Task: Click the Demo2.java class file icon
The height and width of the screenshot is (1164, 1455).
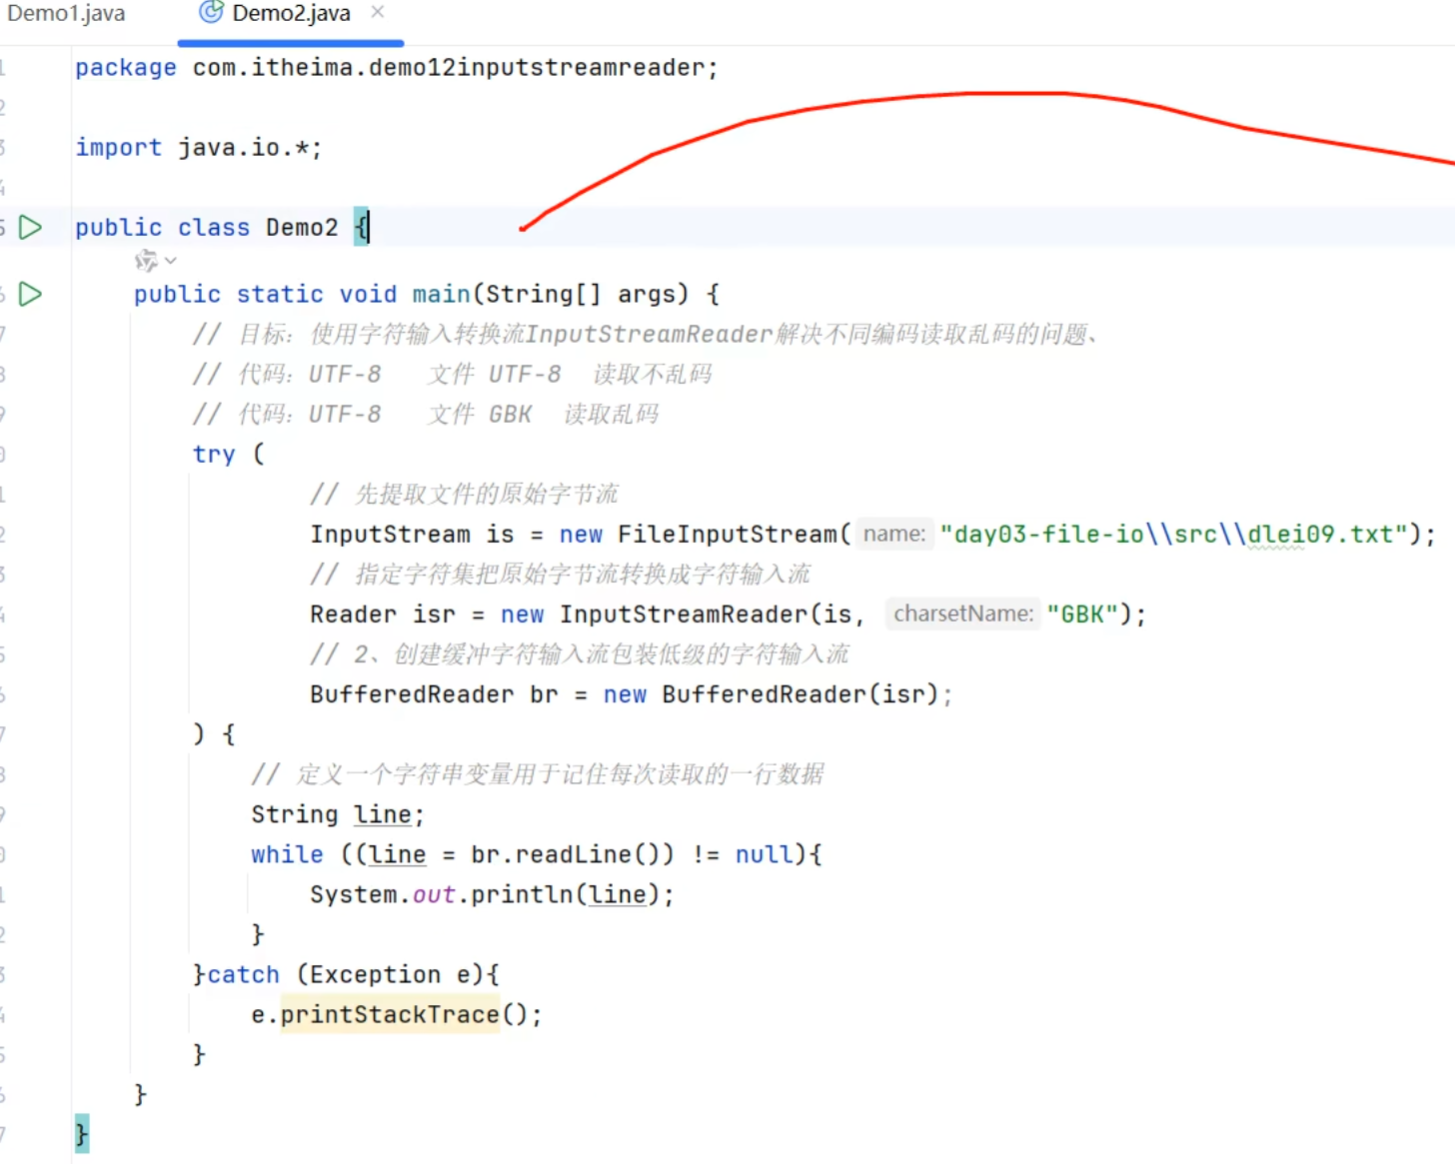Action: pyautogui.click(x=210, y=13)
